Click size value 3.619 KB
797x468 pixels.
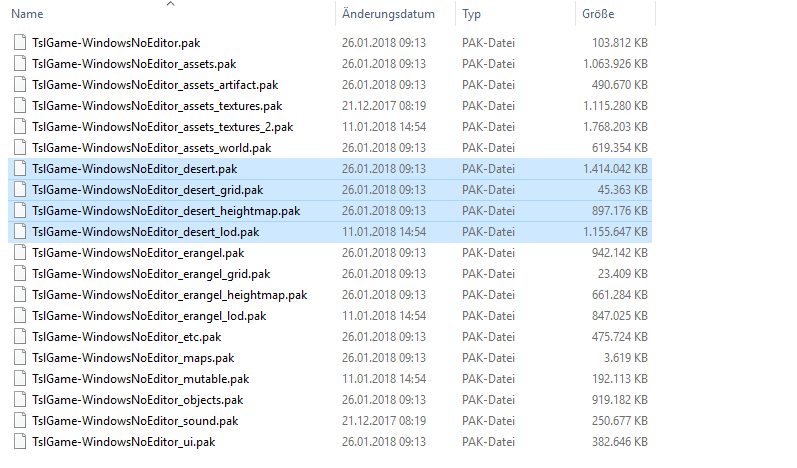pos(626,358)
